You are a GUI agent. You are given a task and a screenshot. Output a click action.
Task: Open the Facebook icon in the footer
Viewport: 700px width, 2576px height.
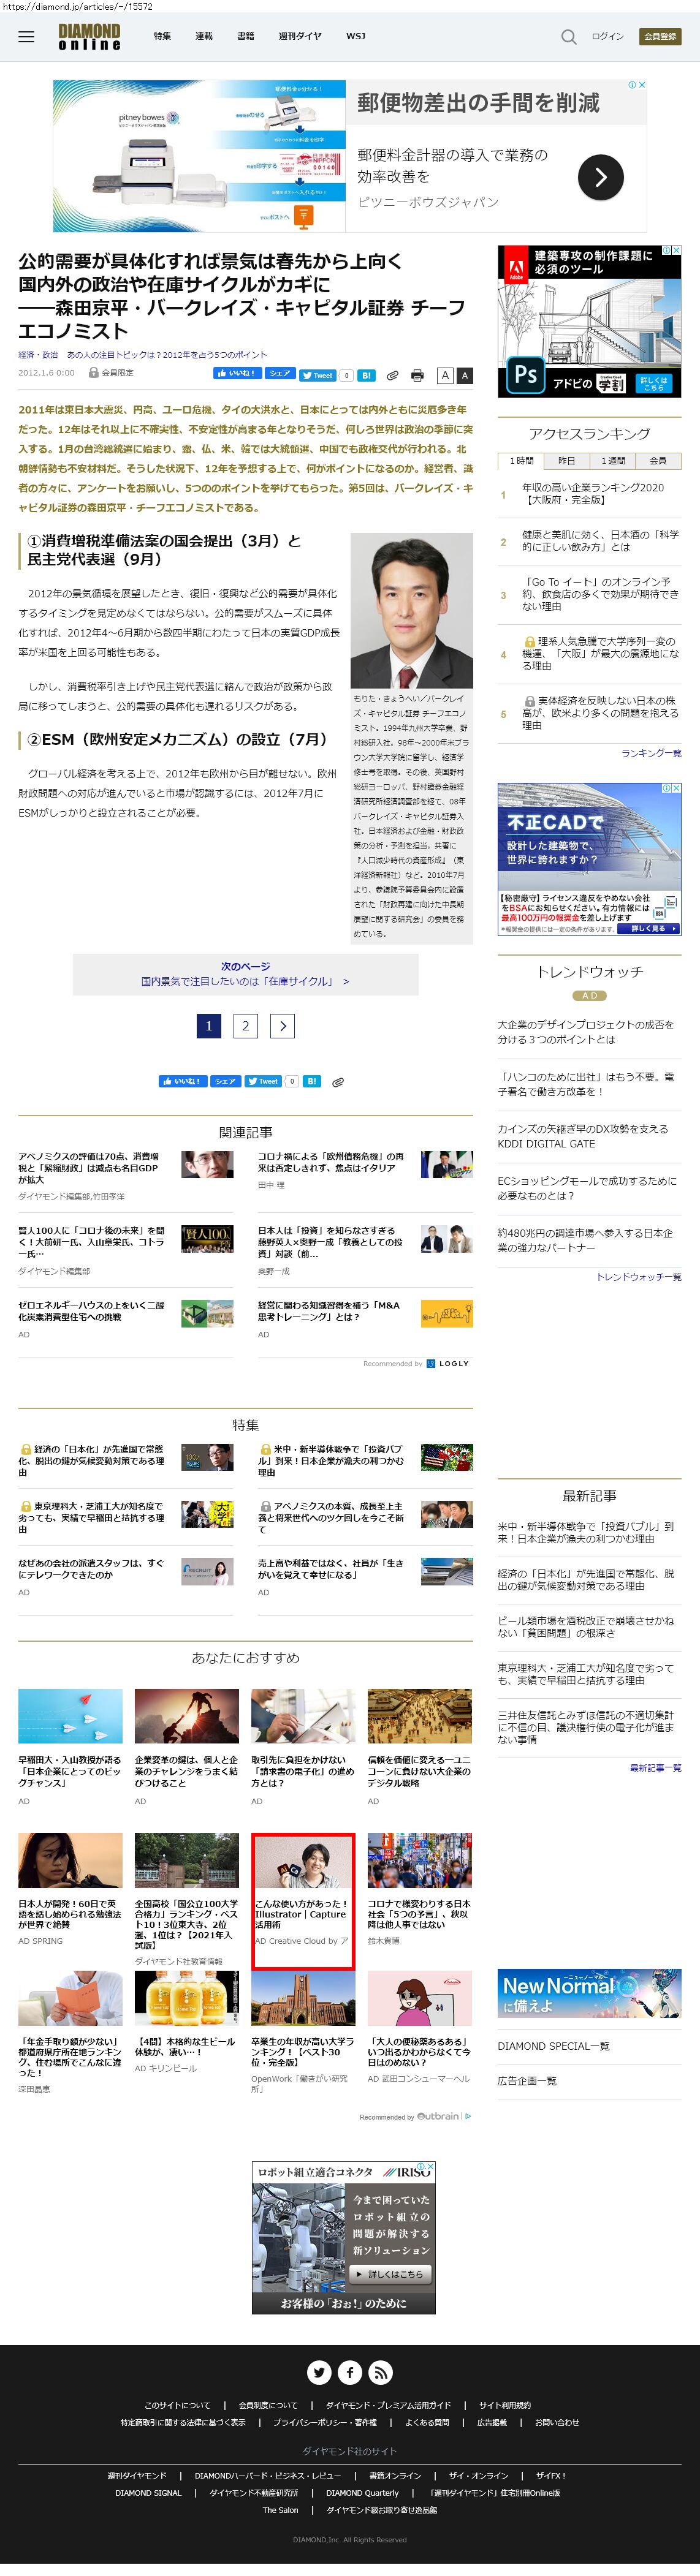350,2371
